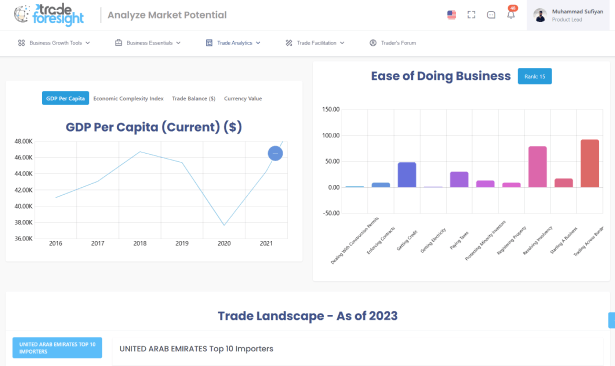Click the Ease of Doing Business heading
This screenshot has width=615, height=366.
click(x=441, y=76)
